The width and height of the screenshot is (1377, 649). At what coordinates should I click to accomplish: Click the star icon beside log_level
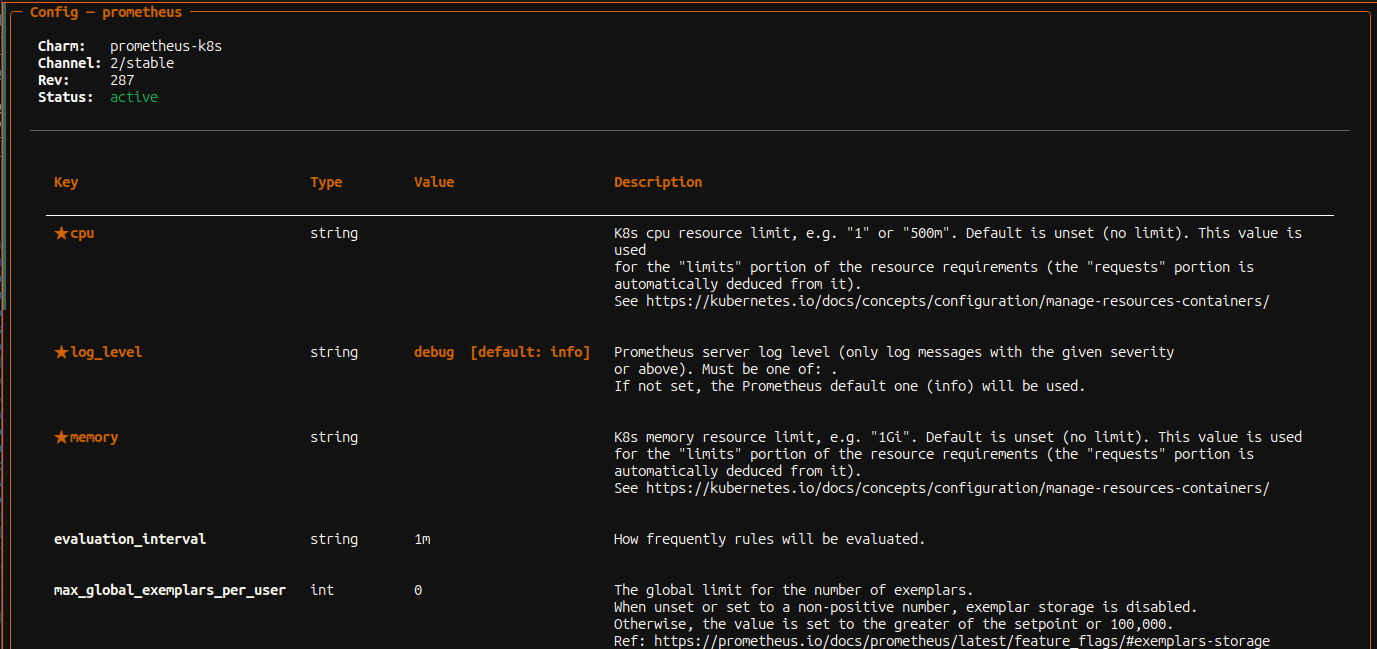[61, 352]
